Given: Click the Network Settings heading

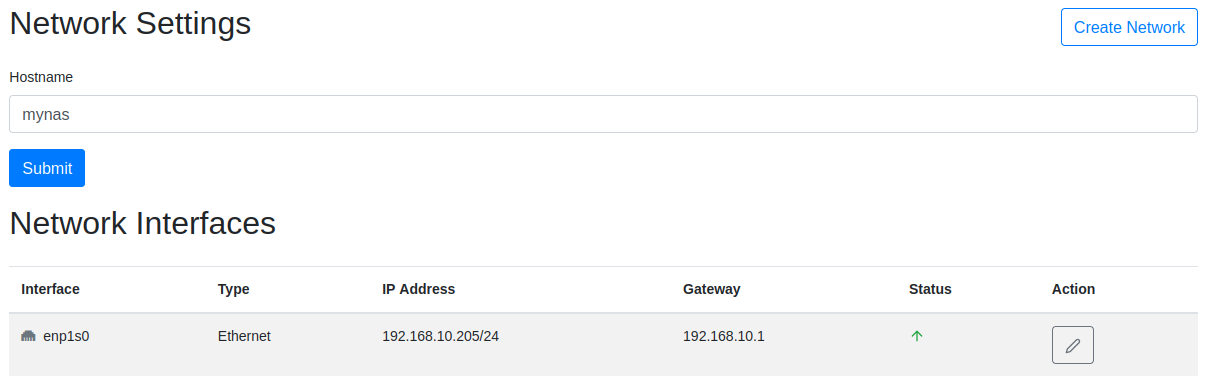Looking at the screenshot, I should coord(130,22).
